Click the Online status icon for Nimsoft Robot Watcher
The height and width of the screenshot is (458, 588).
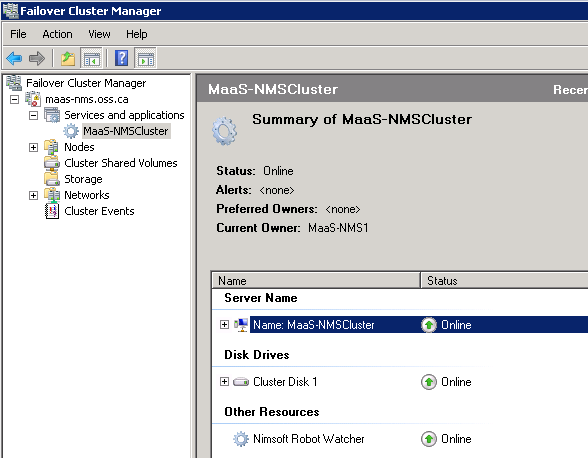pyautogui.click(x=429, y=439)
